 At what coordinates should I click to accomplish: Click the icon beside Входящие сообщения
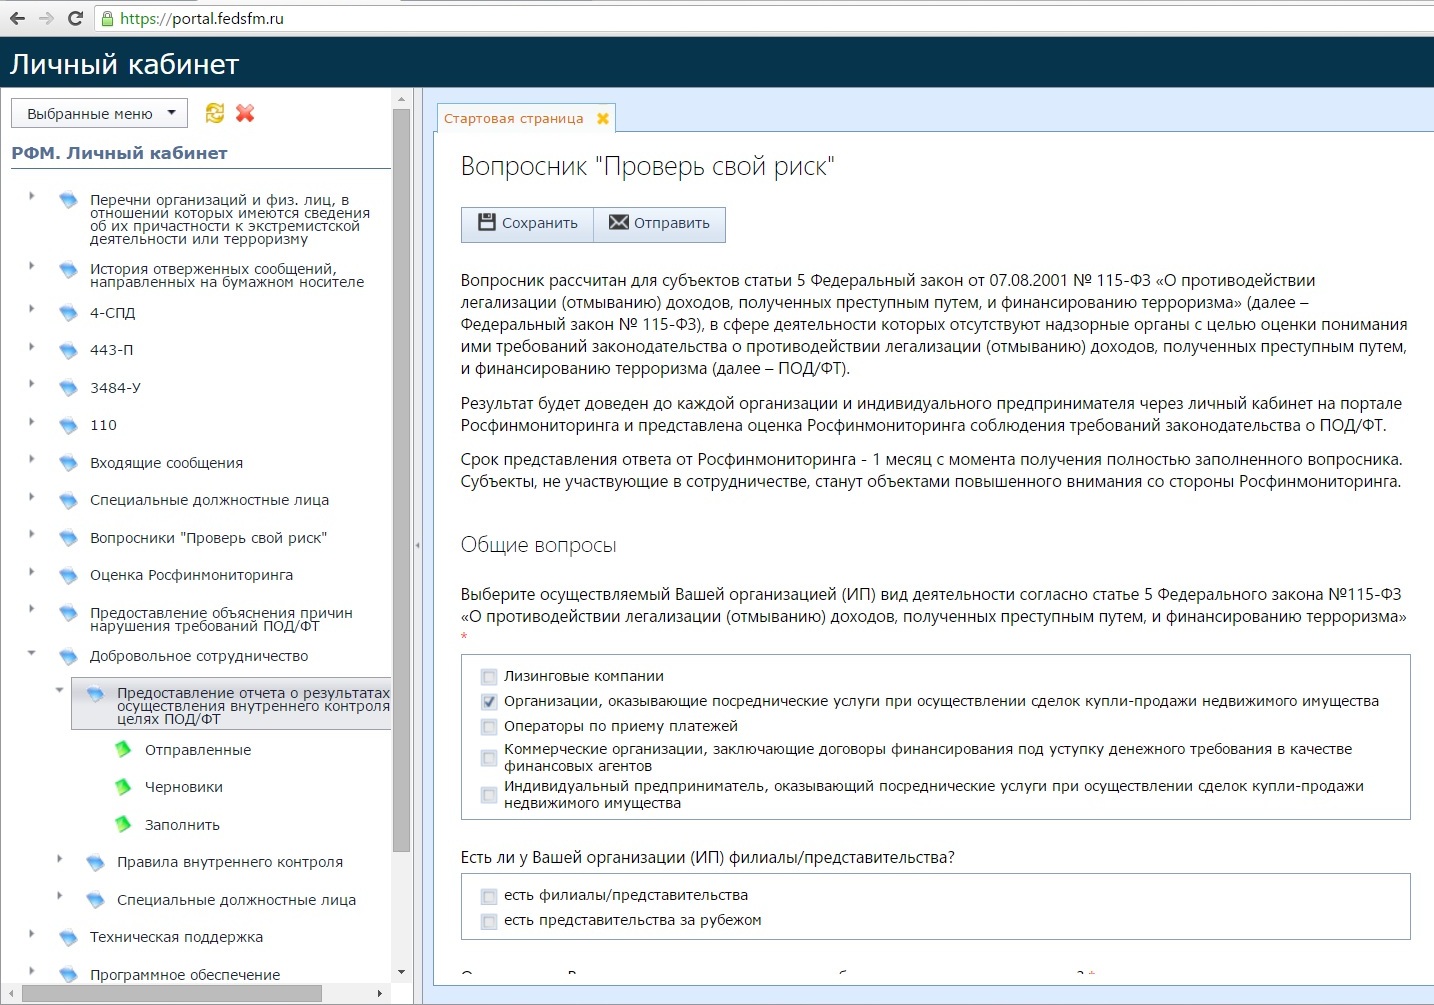pos(68,463)
